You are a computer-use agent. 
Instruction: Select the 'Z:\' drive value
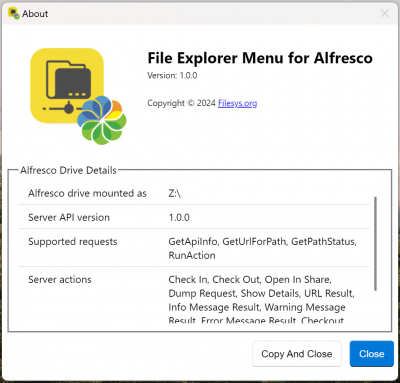[174, 193]
